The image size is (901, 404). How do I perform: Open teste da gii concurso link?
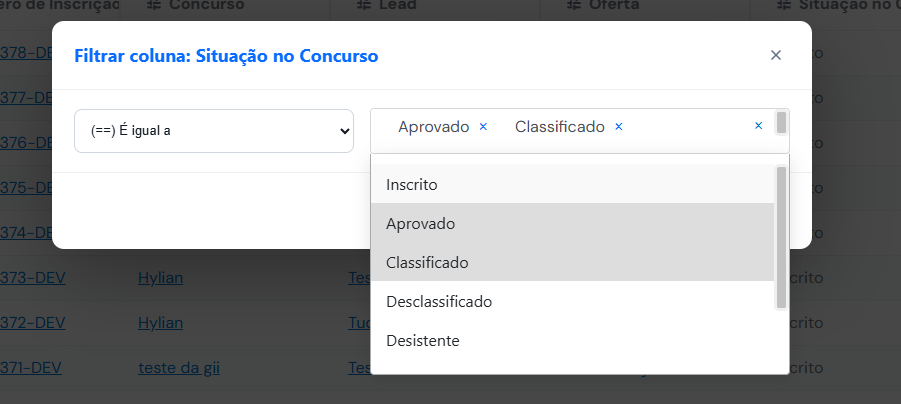179,368
